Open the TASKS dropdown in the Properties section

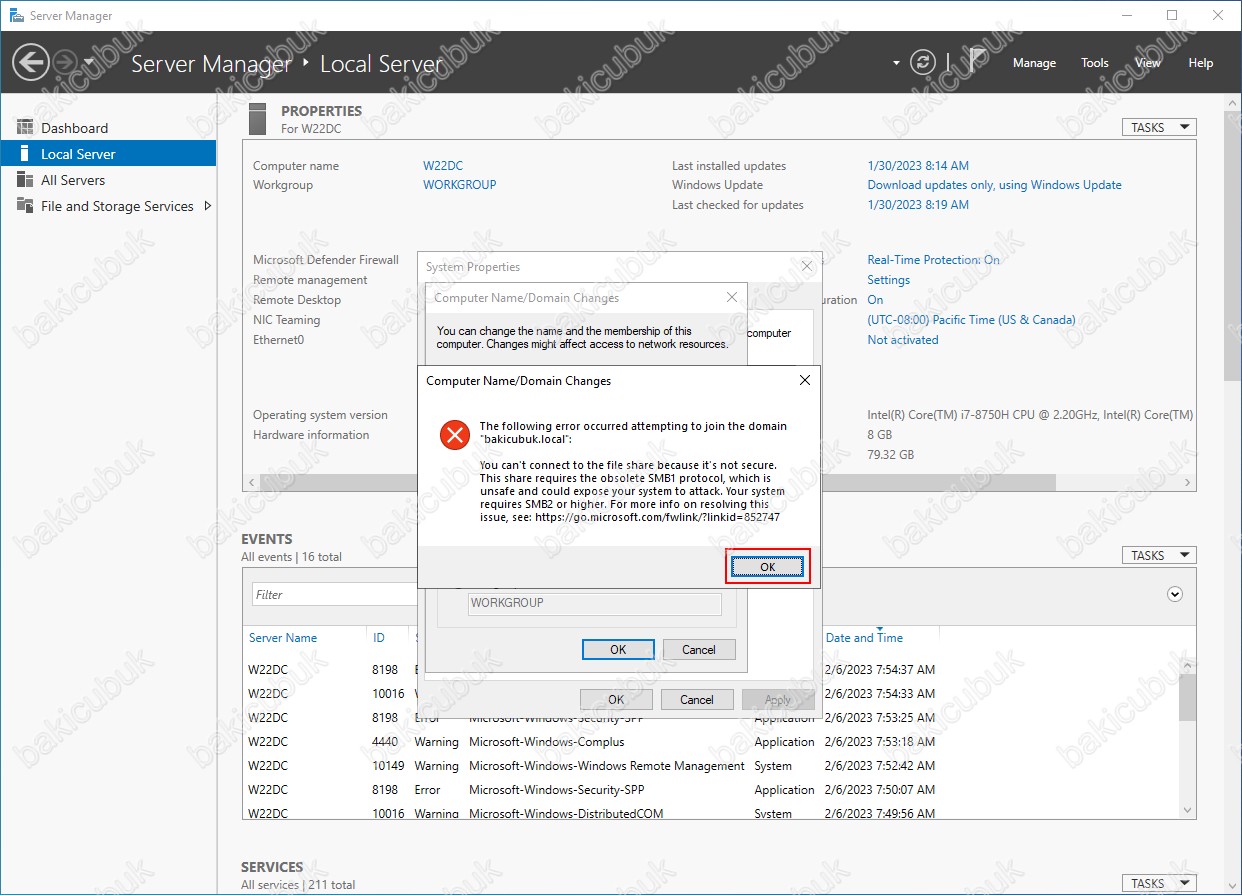point(1159,127)
